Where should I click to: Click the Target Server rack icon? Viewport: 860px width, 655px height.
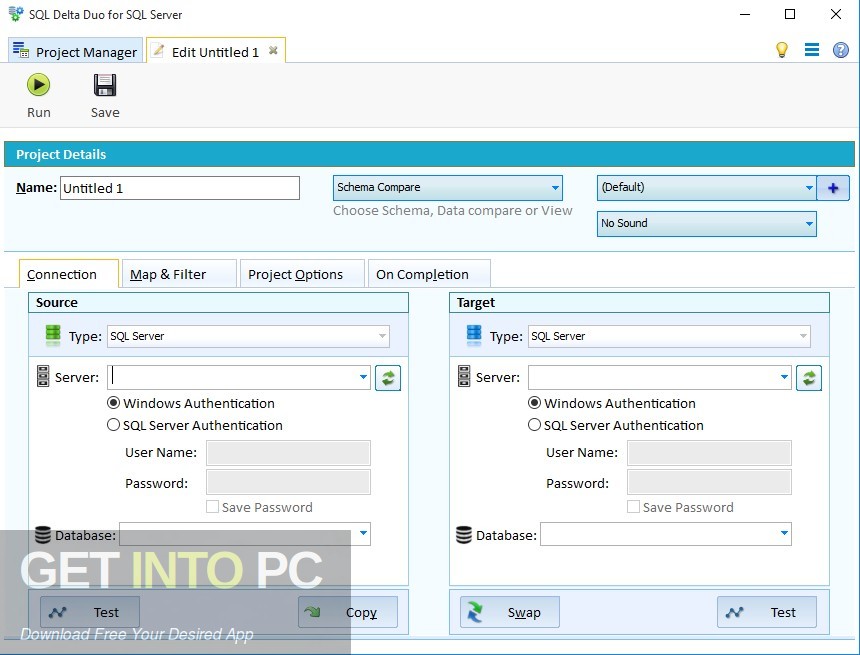tap(464, 376)
